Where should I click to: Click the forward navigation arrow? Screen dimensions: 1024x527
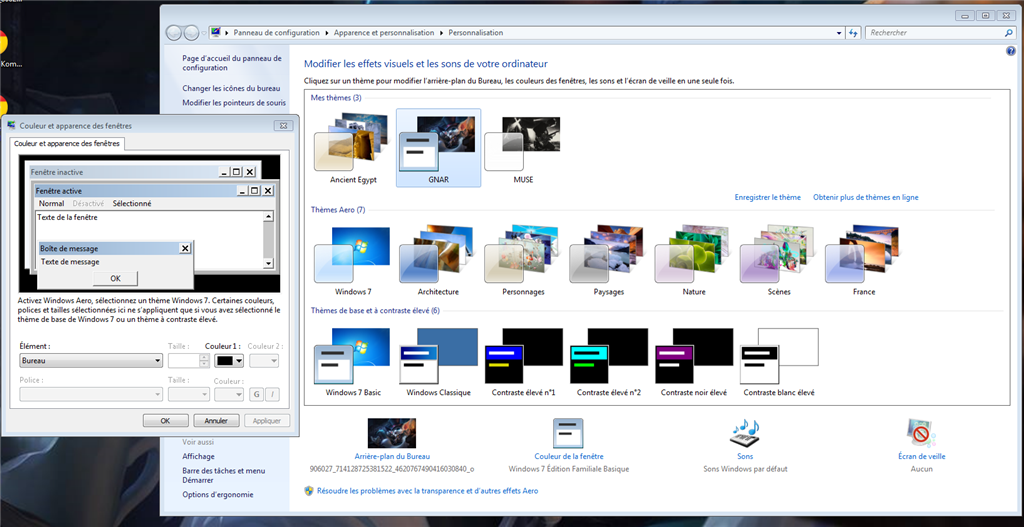tap(191, 33)
